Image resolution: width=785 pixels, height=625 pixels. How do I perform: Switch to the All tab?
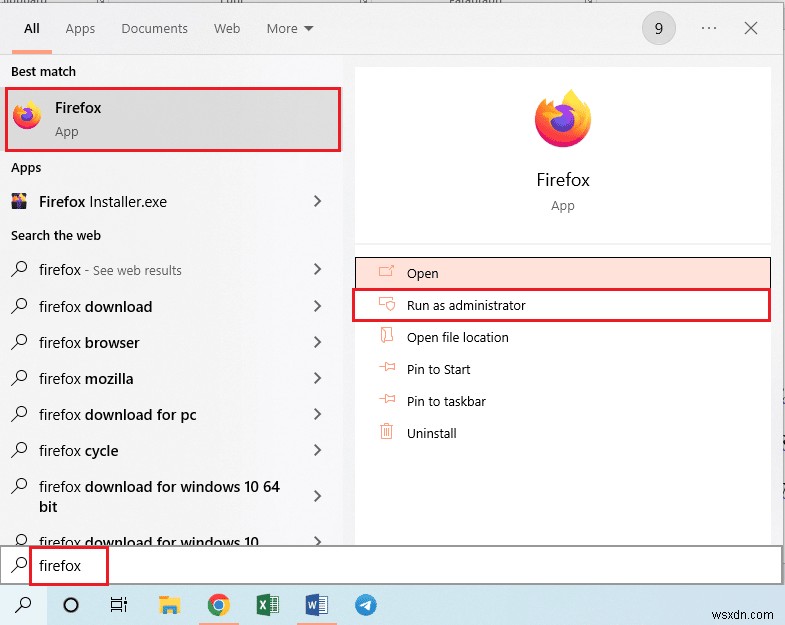[32, 29]
